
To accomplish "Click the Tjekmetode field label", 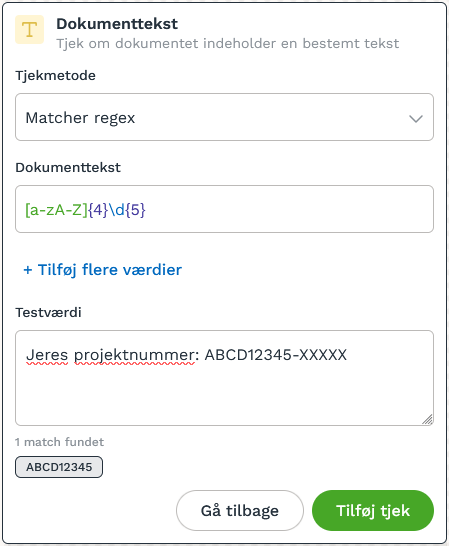I will click(x=55, y=76).
